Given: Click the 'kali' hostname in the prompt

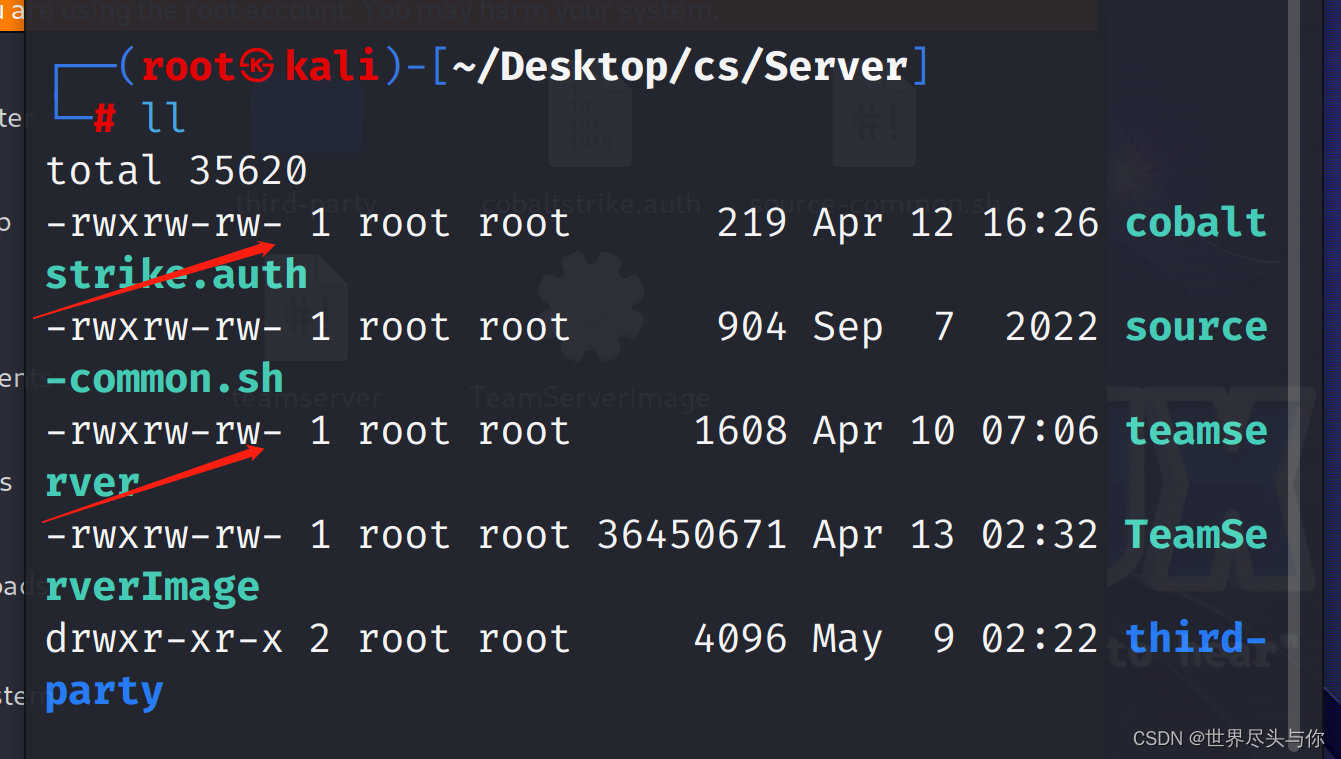Looking at the screenshot, I should (x=332, y=67).
